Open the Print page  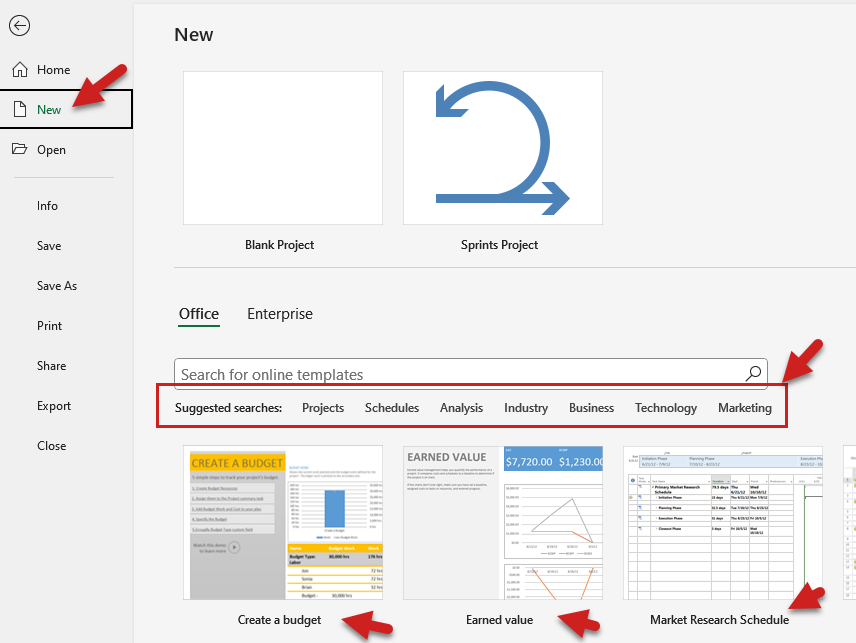(x=49, y=326)
